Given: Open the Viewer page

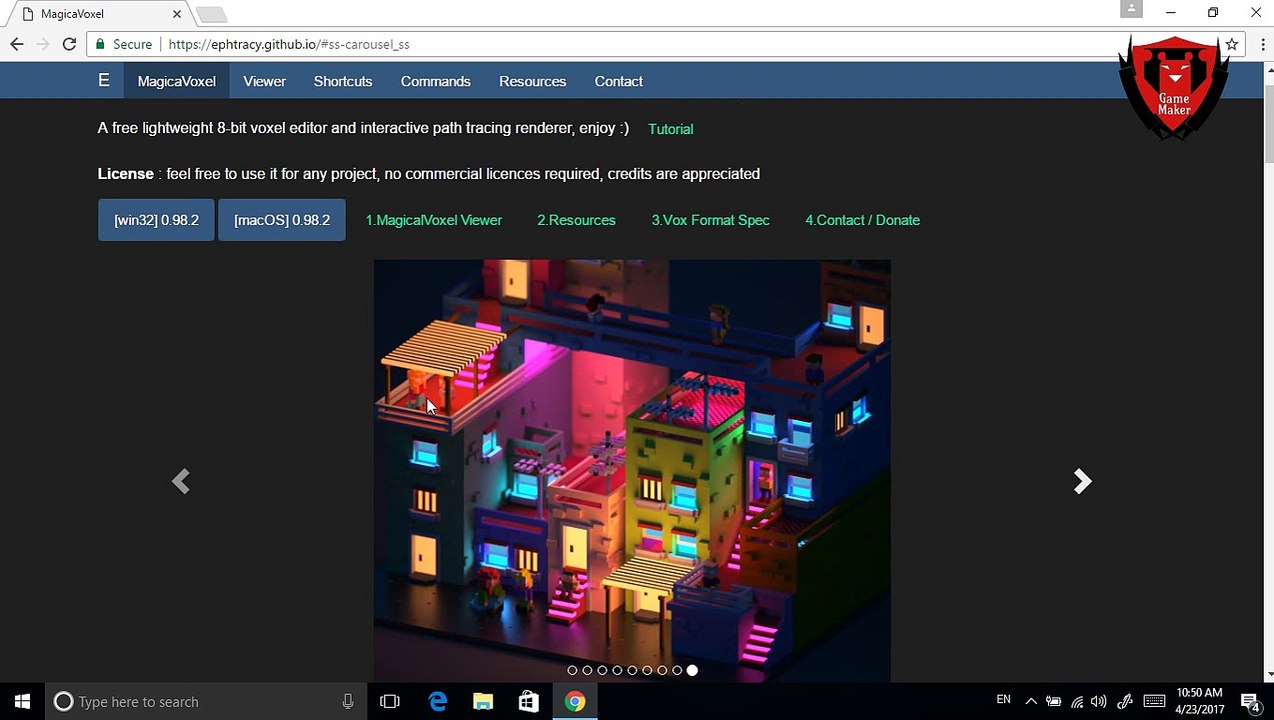Looking at the screenshot, I should [x=264, y=81].
